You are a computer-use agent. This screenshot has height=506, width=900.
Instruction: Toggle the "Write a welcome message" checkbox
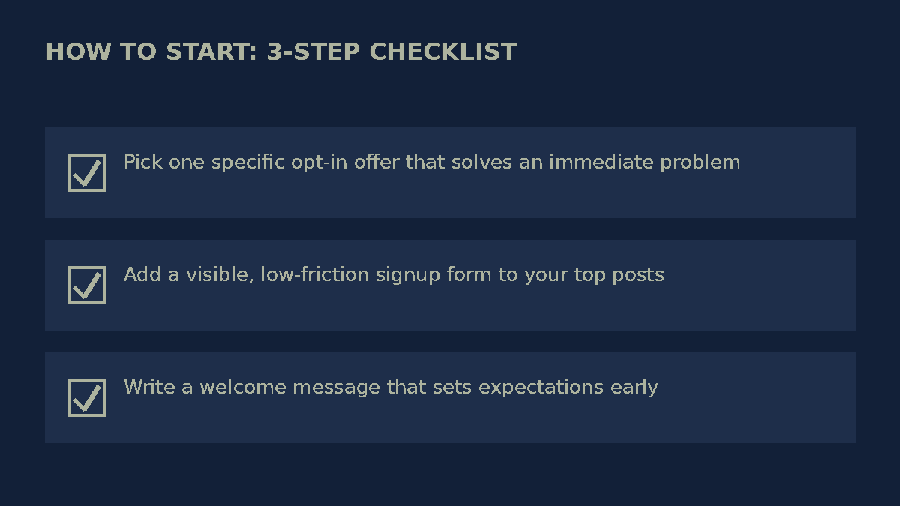[87, 398]
